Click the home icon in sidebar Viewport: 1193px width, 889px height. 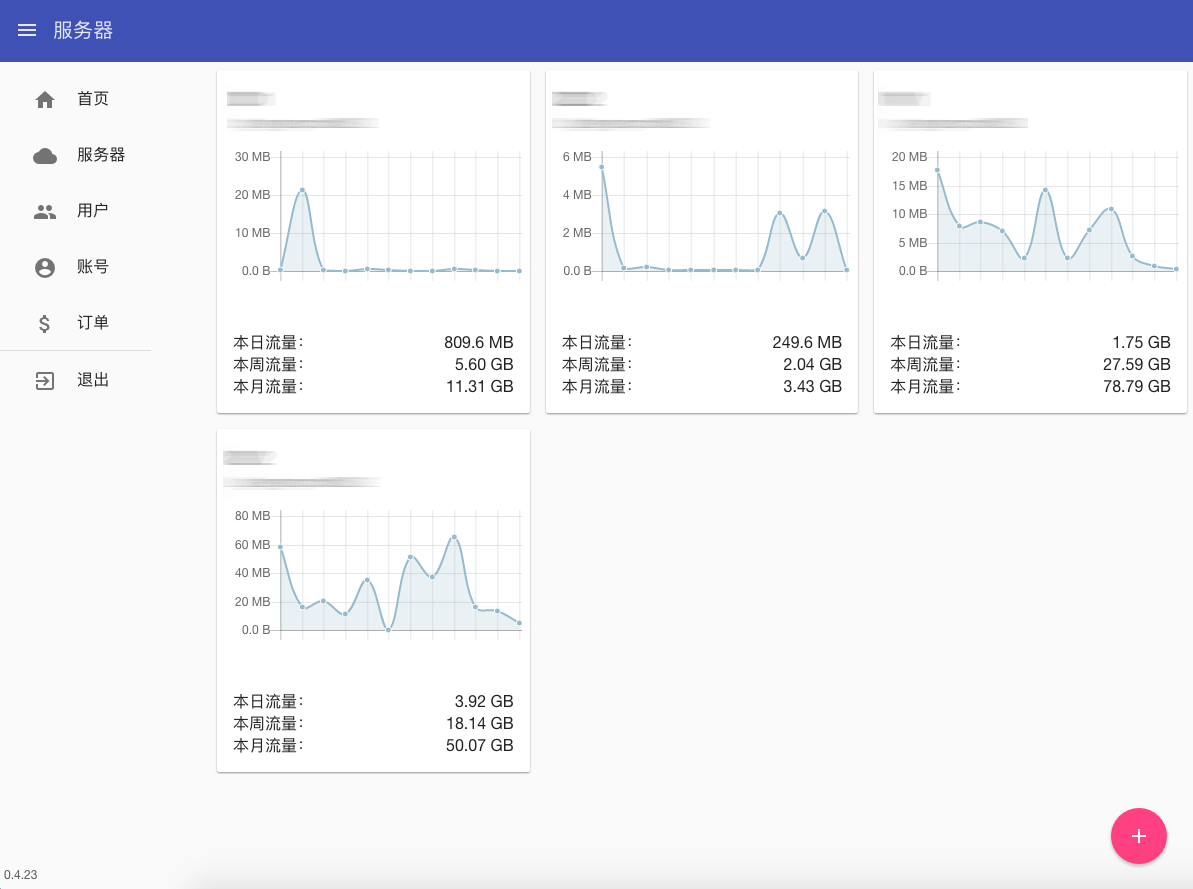(x=45, y=100)
